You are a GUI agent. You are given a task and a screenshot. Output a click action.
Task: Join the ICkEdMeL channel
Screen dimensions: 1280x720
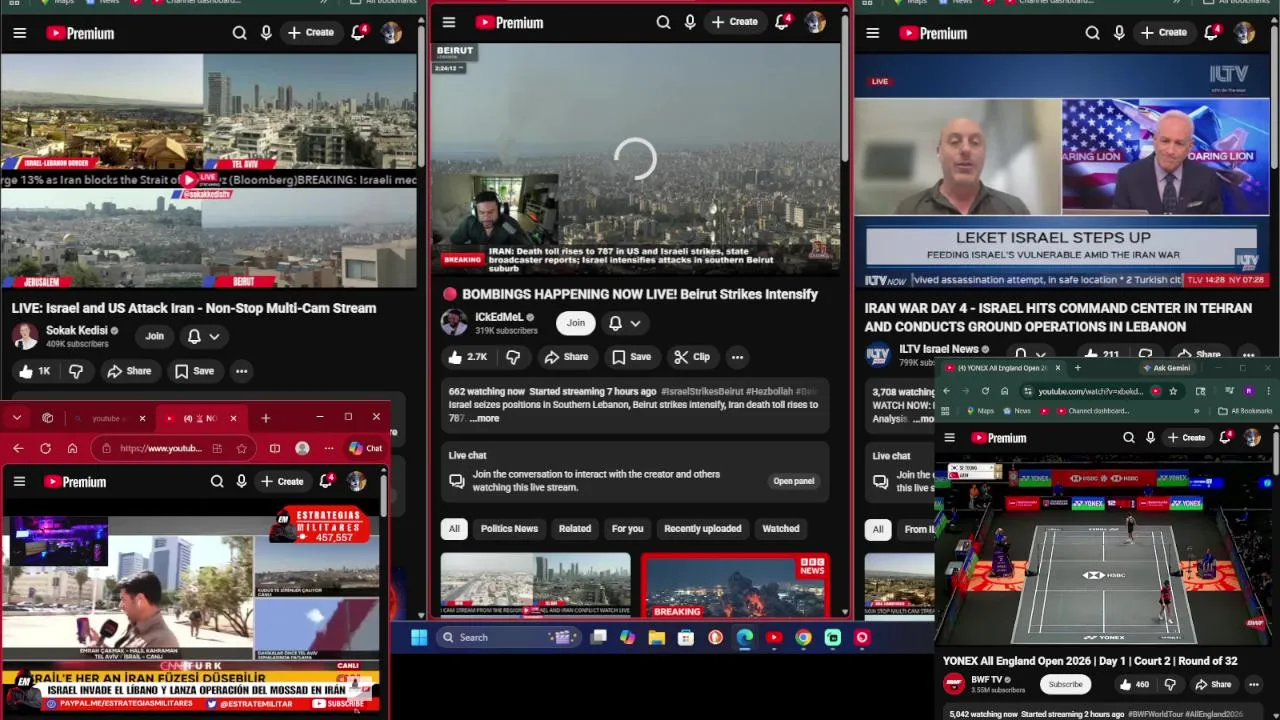pyautogui.click(x=576, y=322)
